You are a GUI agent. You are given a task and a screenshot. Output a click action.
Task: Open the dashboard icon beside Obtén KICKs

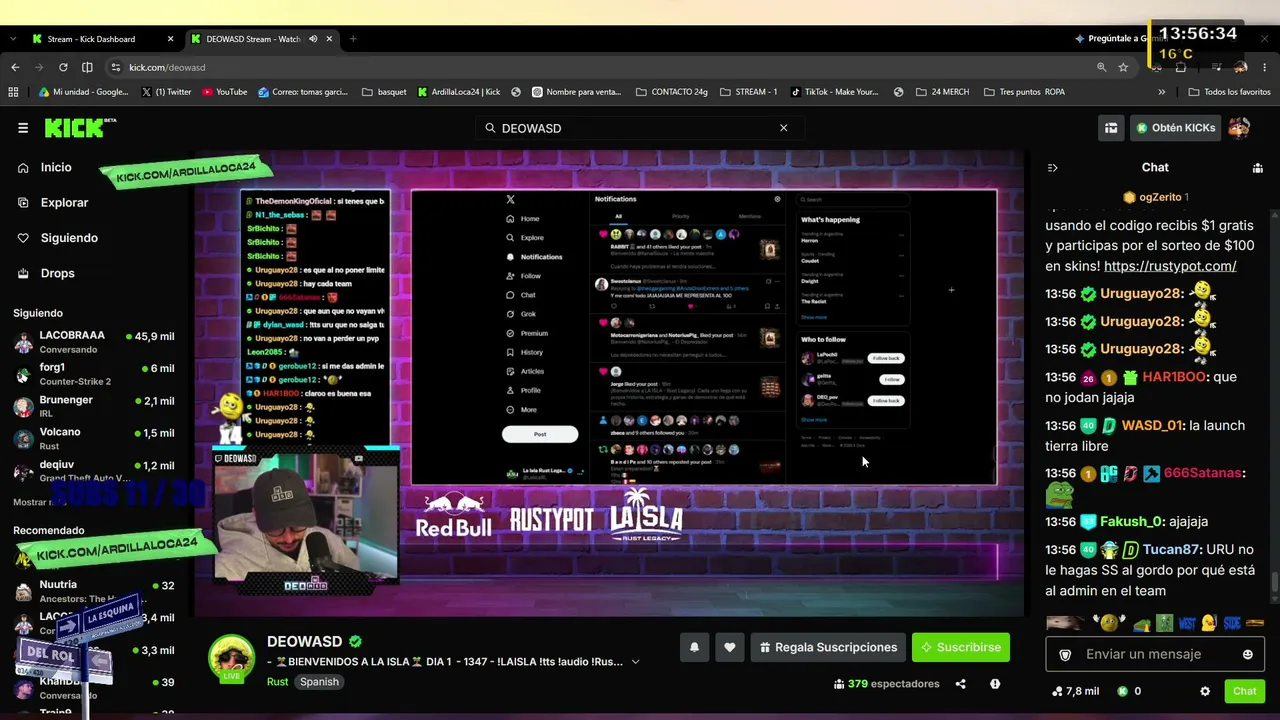click(1110, 128)
